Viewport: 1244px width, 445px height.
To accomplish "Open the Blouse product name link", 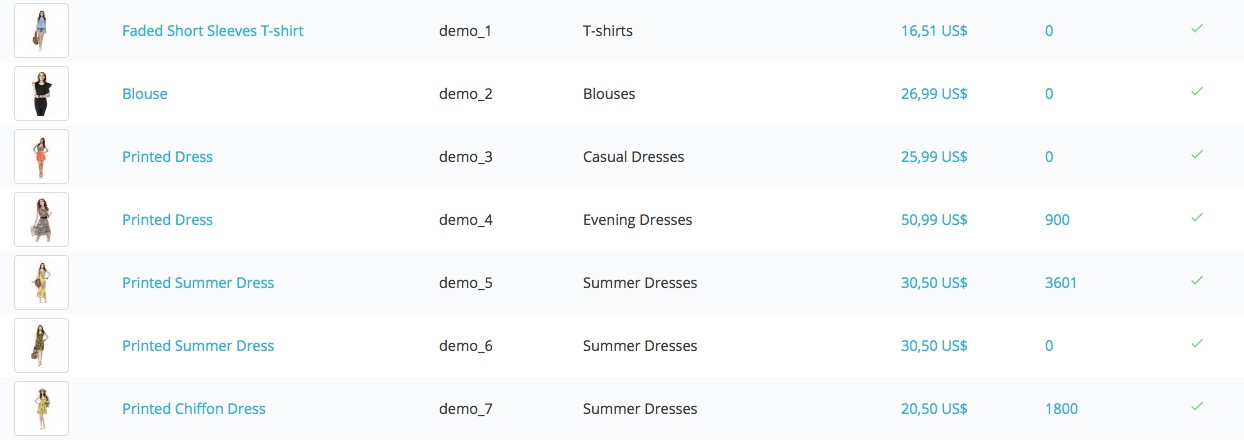I will 145,94.
